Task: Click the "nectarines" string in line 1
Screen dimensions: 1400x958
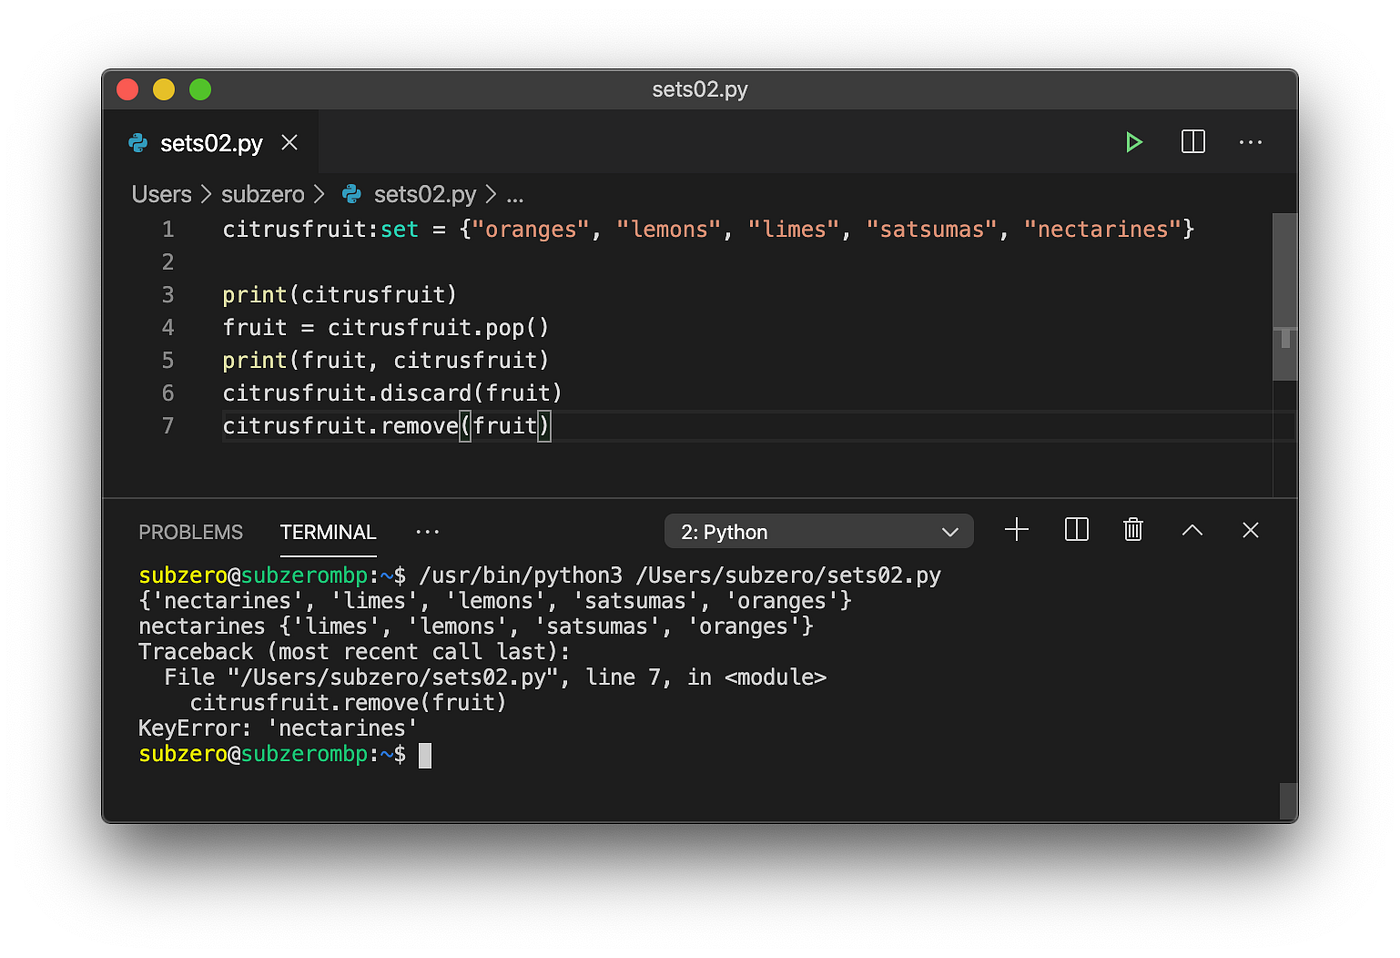Action: 1103,230
